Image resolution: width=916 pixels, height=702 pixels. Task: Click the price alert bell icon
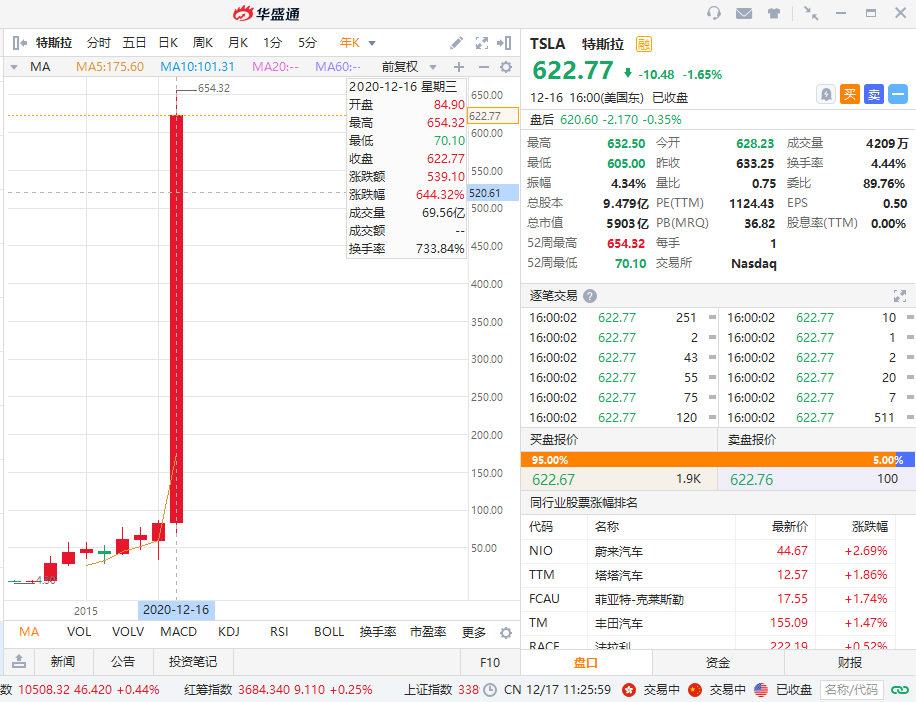[x=826, y=94]
